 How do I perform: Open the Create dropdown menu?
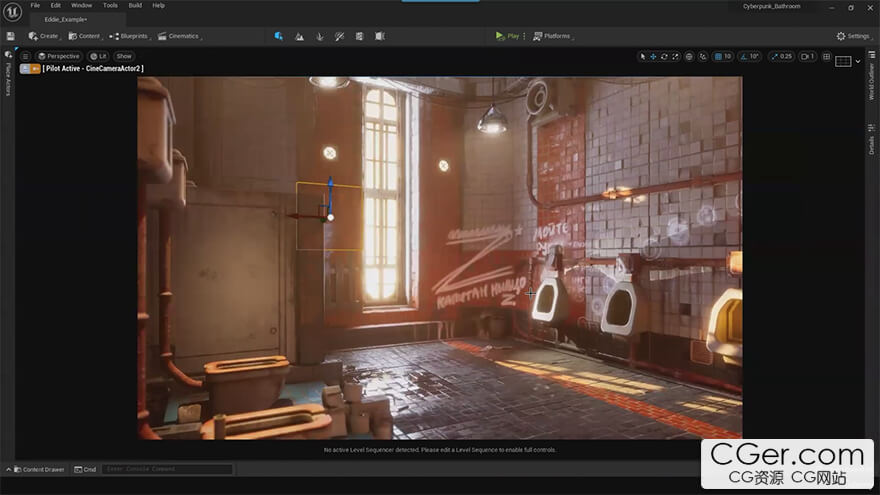click(44, 36)
